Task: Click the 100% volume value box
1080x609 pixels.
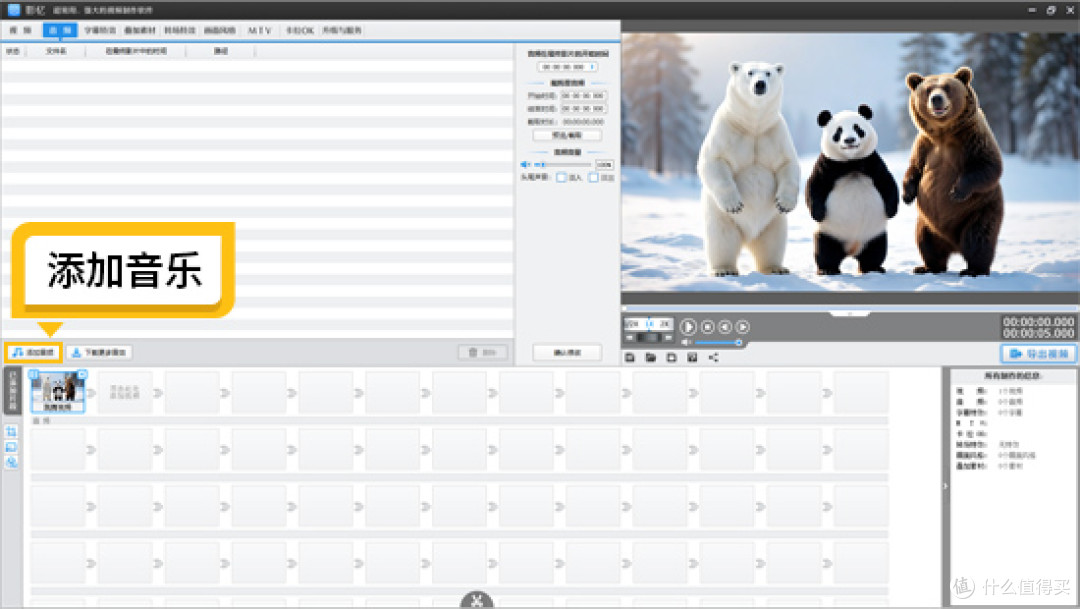Action: pyautogui.click(x=604, y=165)
